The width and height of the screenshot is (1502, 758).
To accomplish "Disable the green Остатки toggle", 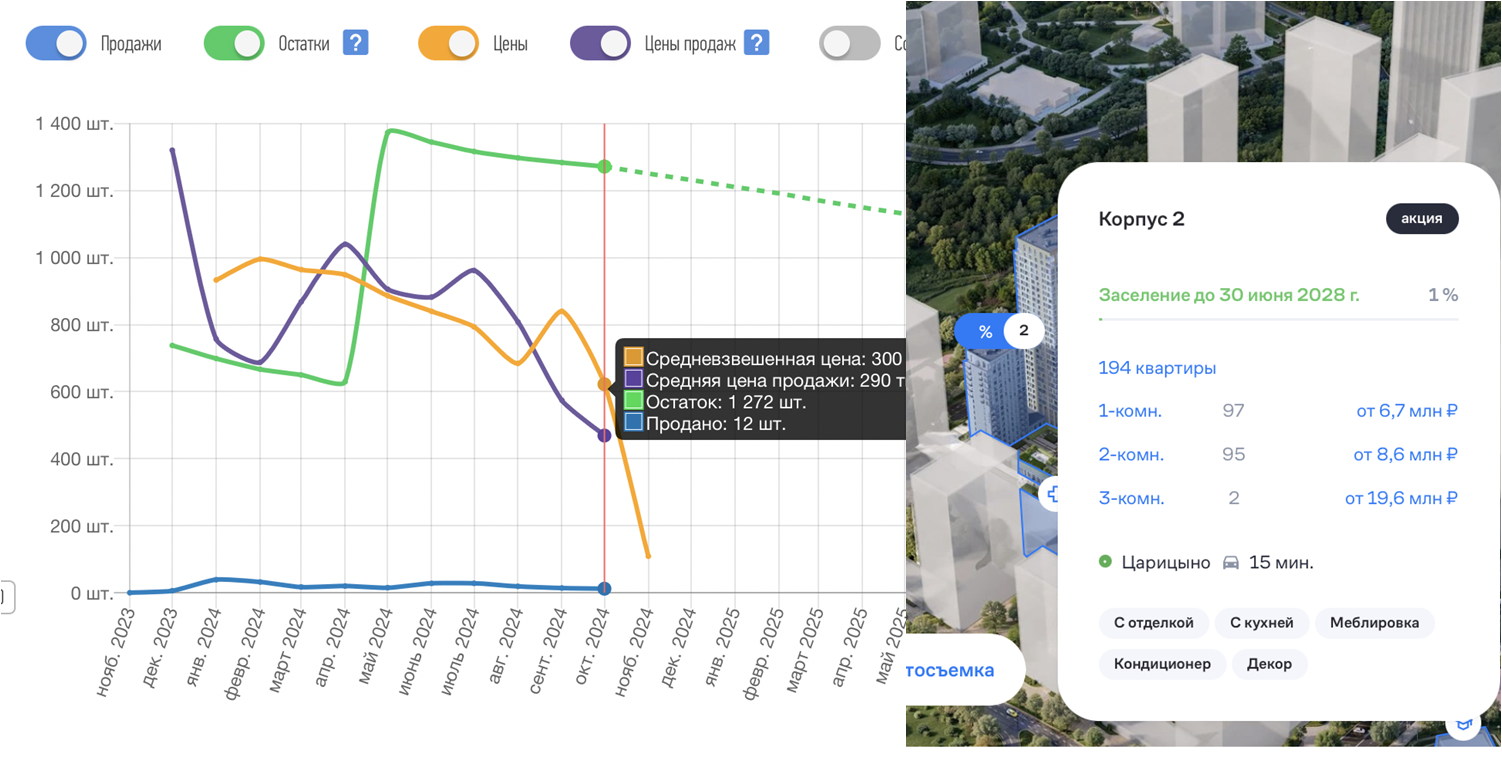I will coord(234,44).
